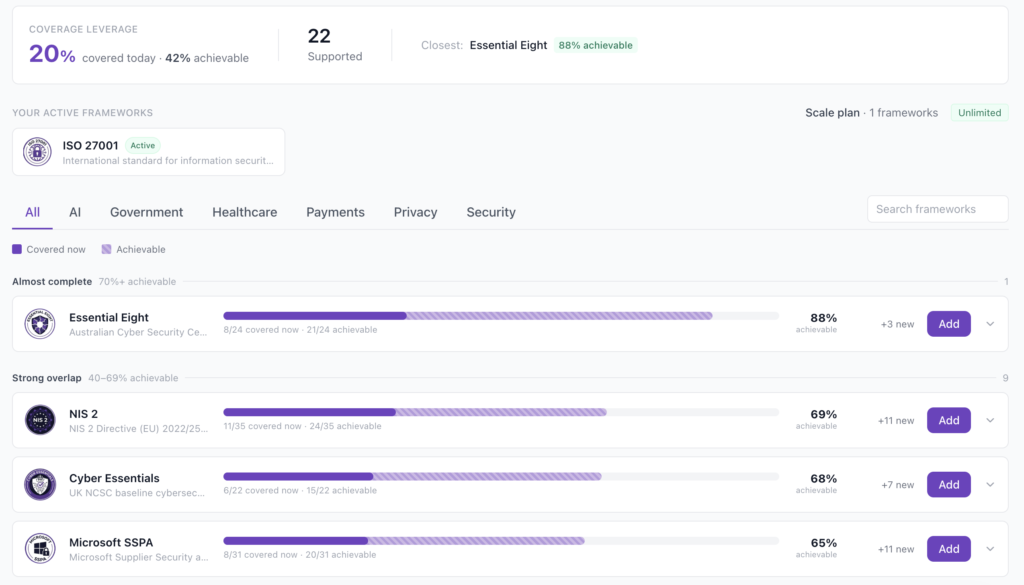
Task: Select the Privacy tab
Action: [x=415, y=212]
